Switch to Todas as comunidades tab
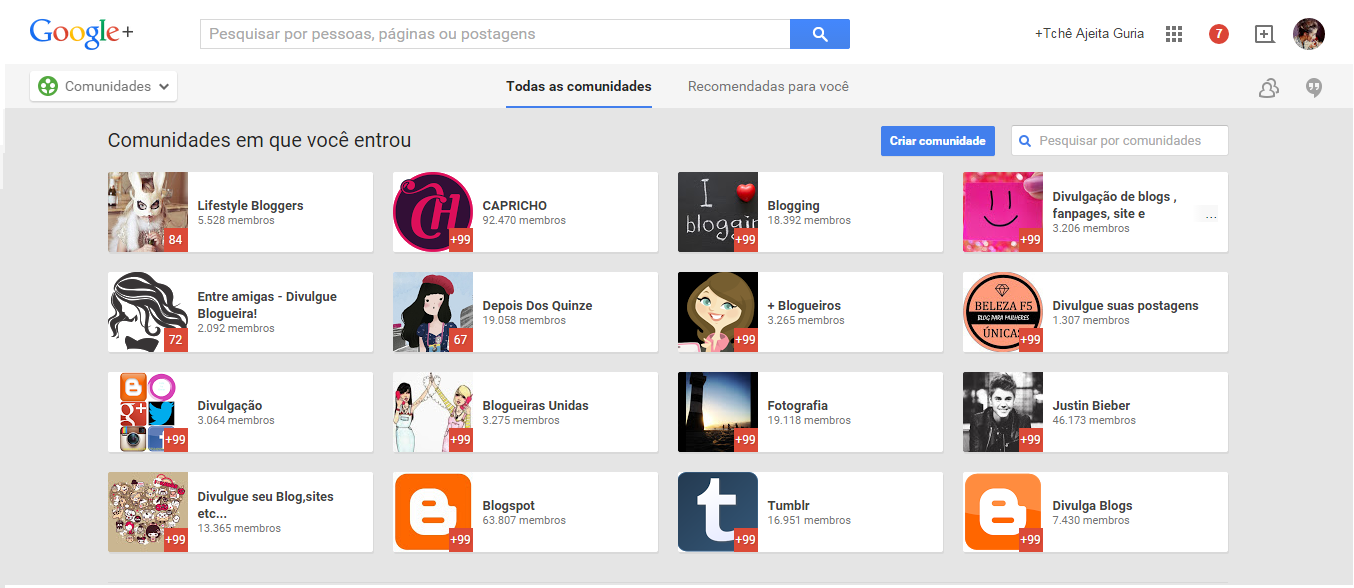The image size is (1354, 588). pos(579,86)
